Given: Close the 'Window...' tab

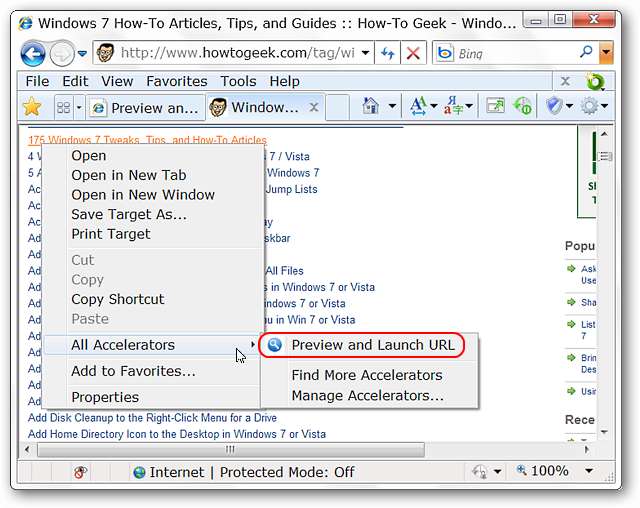Looking at the screenshot, I should pyautogui.click(x=313, y=107).
